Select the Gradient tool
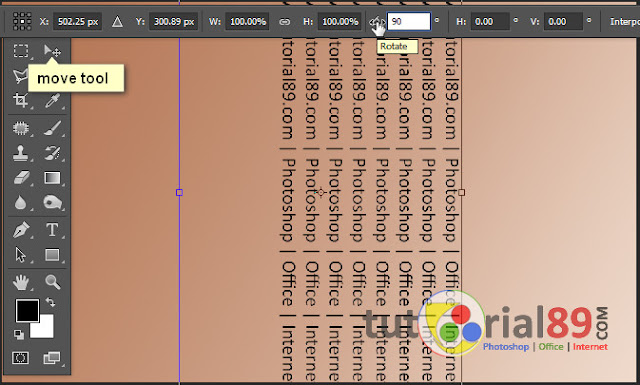Screen dimensions: 640x385 click(52, 178)
